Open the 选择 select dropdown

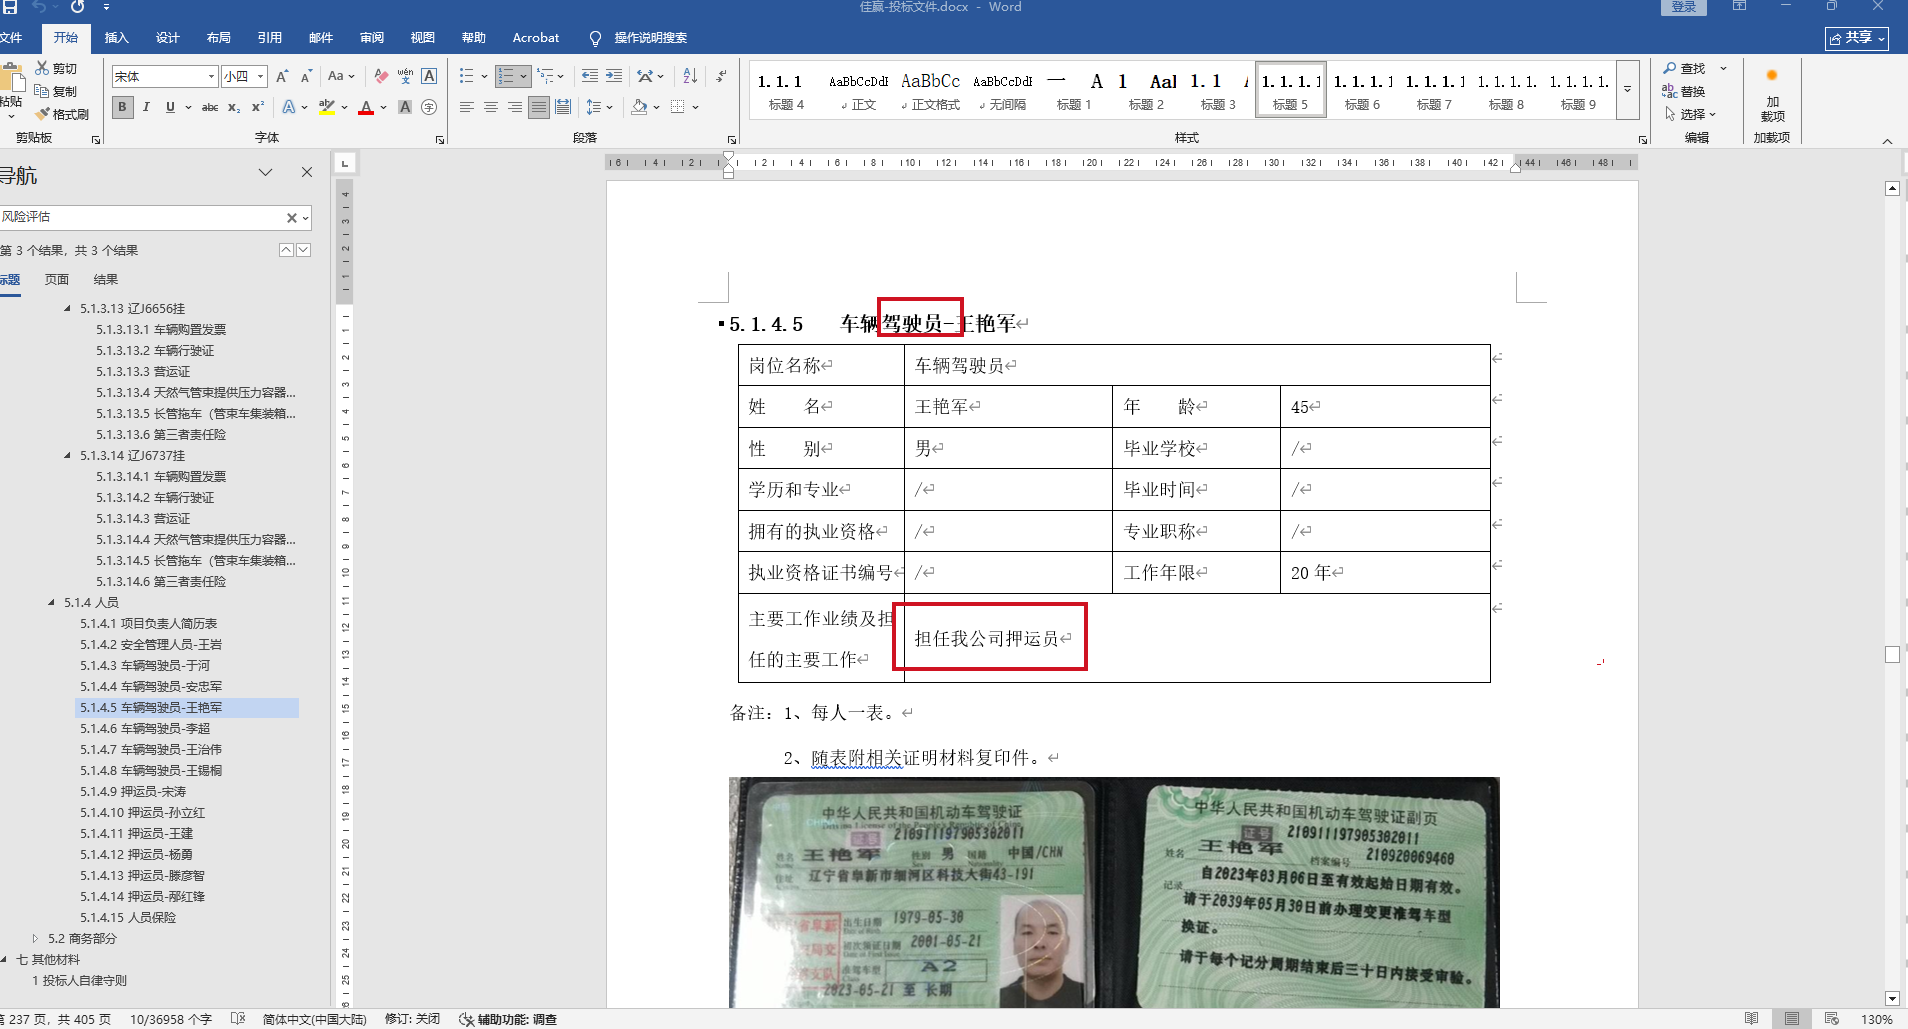click(1690, 114)
